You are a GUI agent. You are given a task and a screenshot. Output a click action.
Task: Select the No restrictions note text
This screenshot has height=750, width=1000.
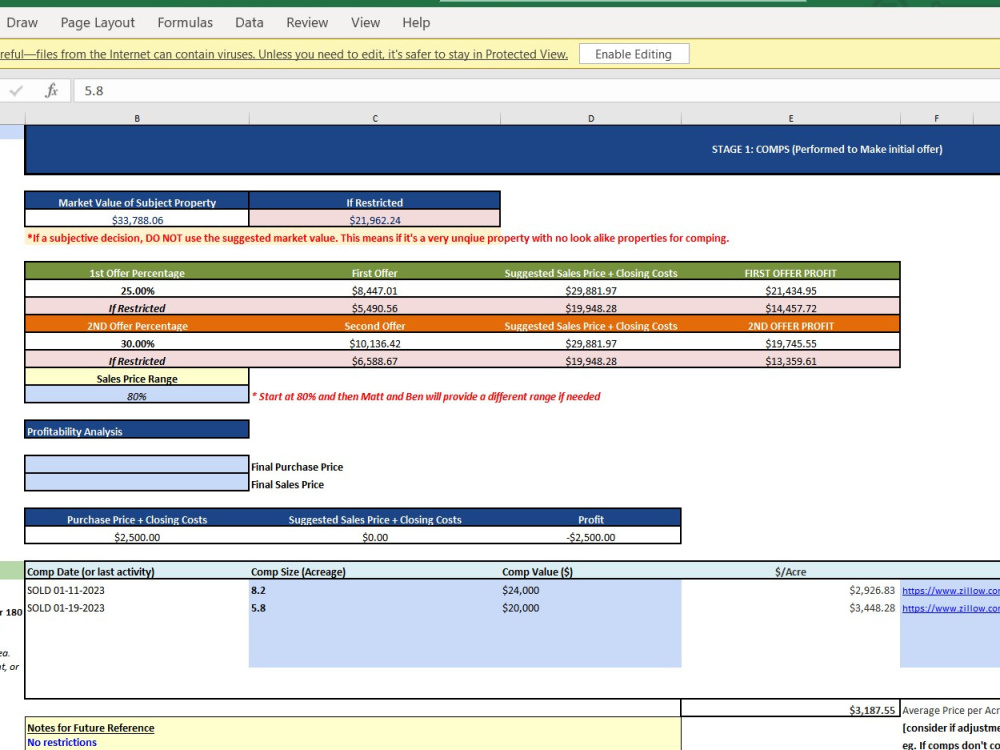coord(62,742)
